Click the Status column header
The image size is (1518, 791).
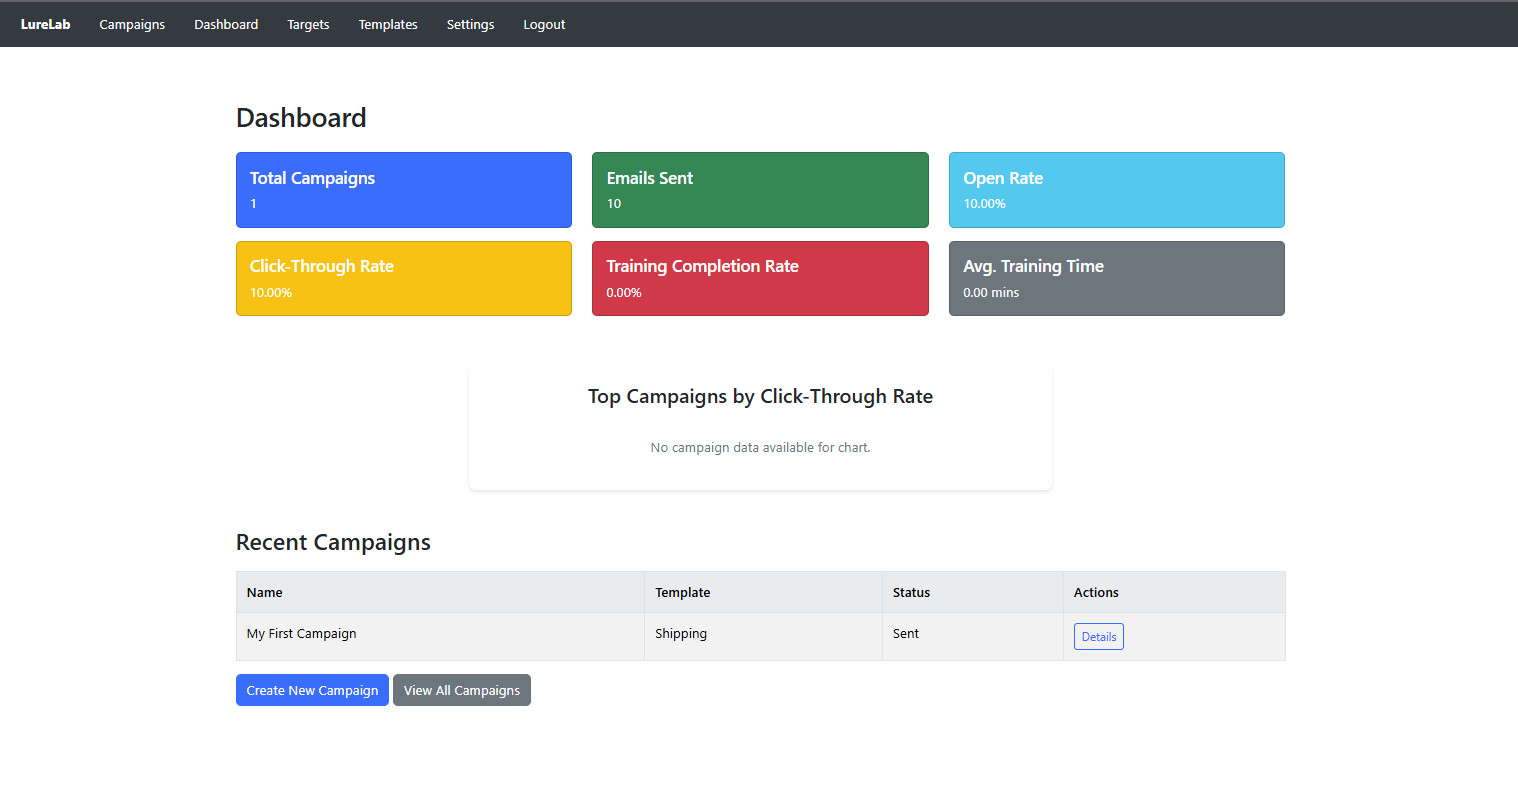pyautogui.click(x=972, y=592)
